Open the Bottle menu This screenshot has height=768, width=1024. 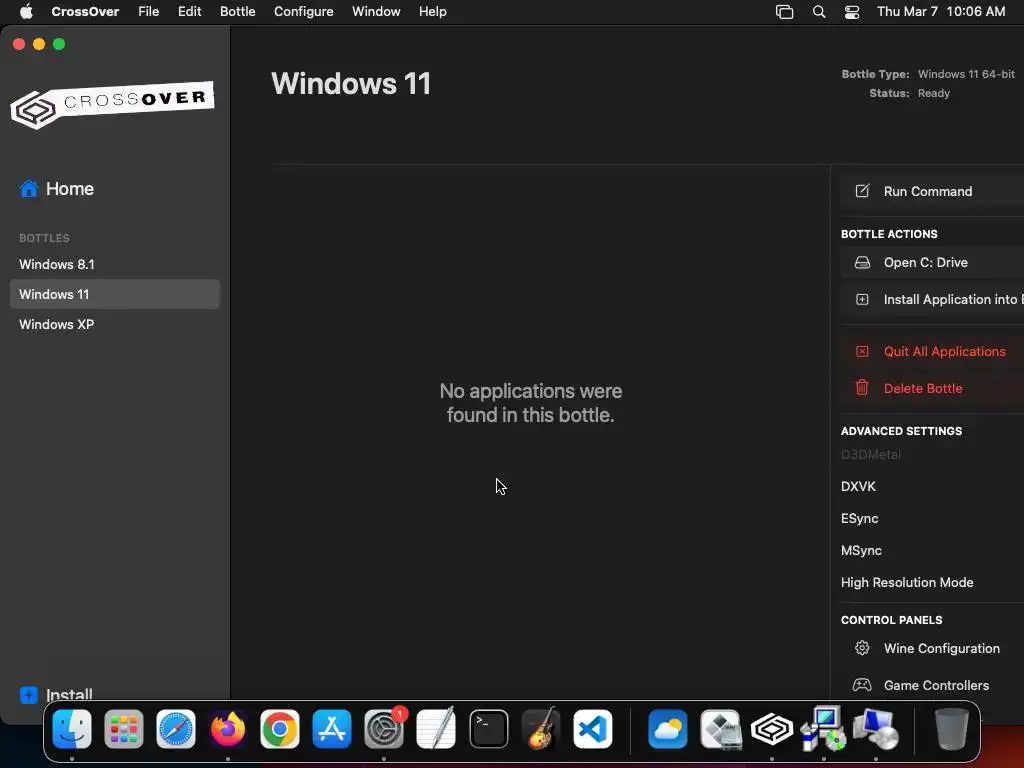tap(238, 12)
